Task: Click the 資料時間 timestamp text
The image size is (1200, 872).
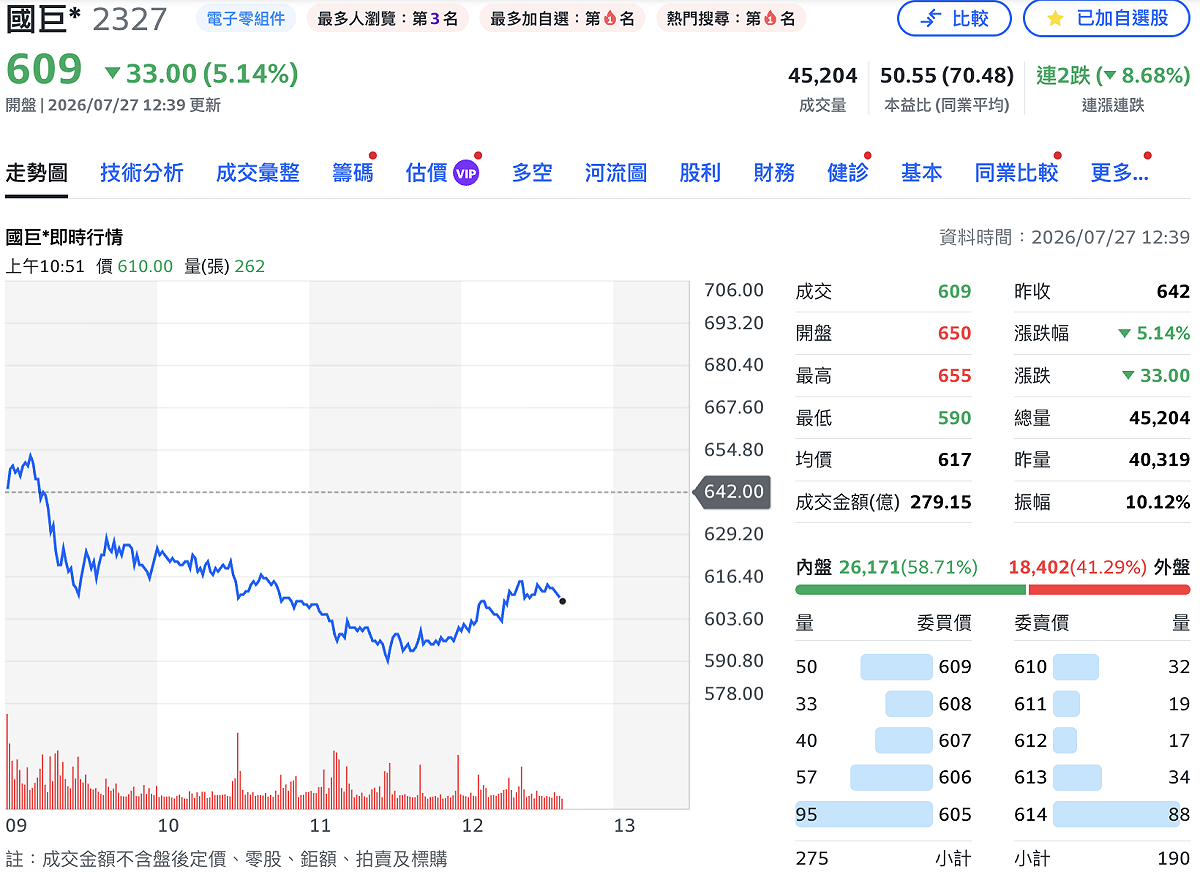Action: tap(1065, 237)
